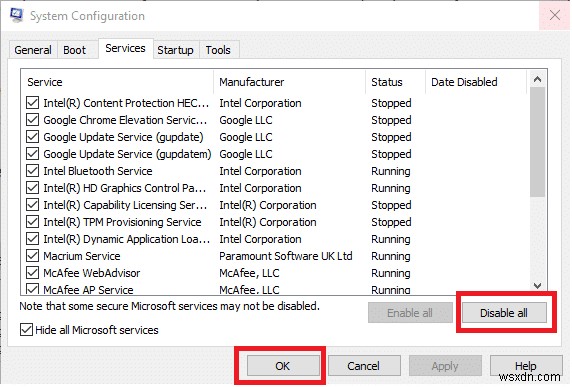Screen dimensions: 572x387
Task: Uncheck Intel(R) HD Graphics Control Panel service
Action: point(32,188)
